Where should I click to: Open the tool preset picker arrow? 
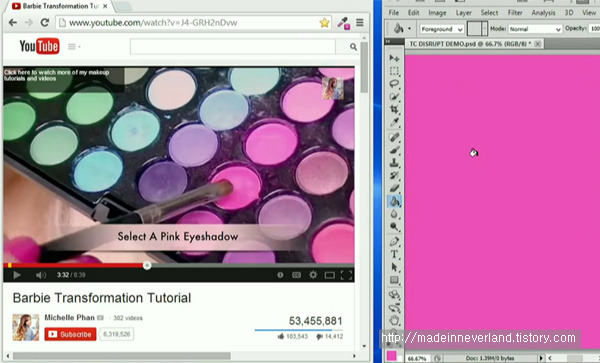[x=409, y=29]
